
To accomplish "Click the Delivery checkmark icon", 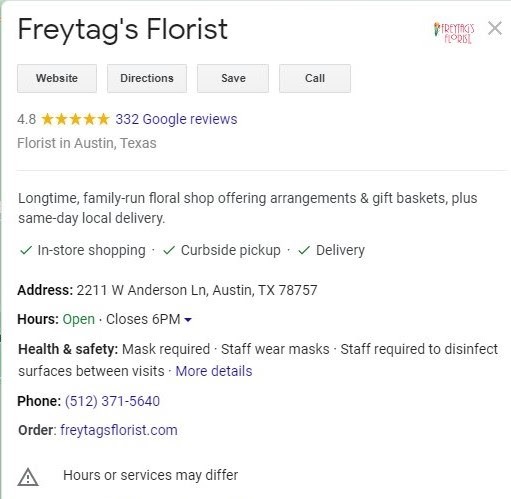I will [x=304, y=250].
